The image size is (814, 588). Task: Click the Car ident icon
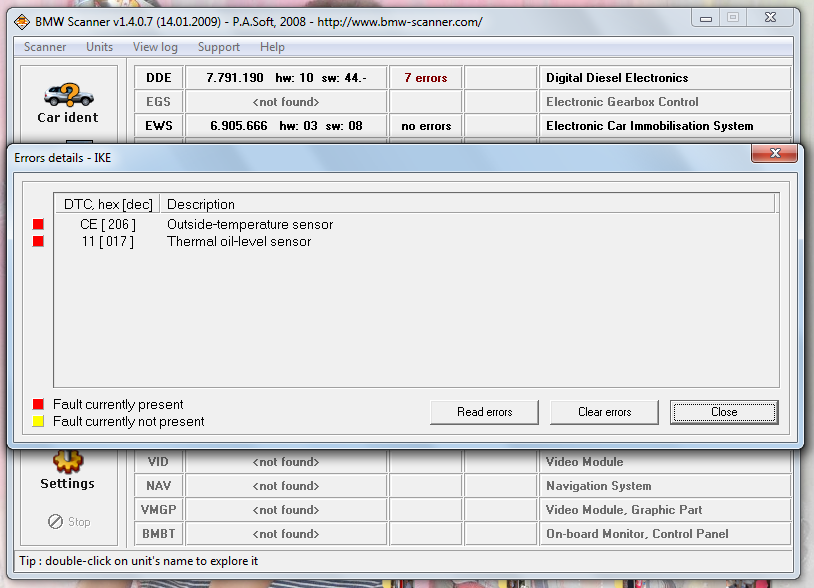tap(69, 95)
